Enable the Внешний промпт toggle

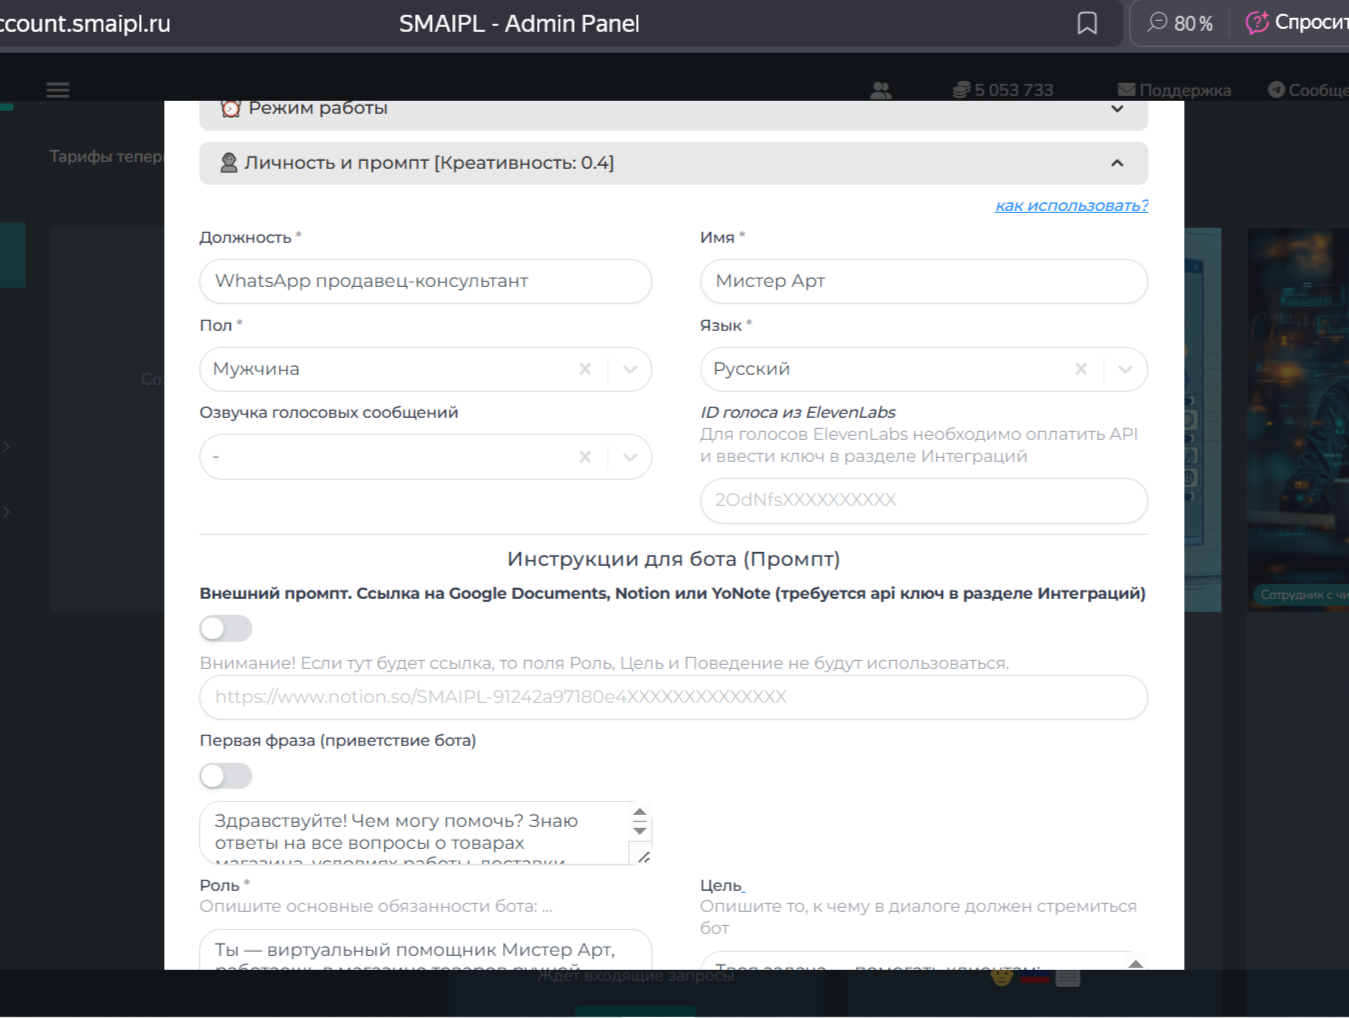226,628
